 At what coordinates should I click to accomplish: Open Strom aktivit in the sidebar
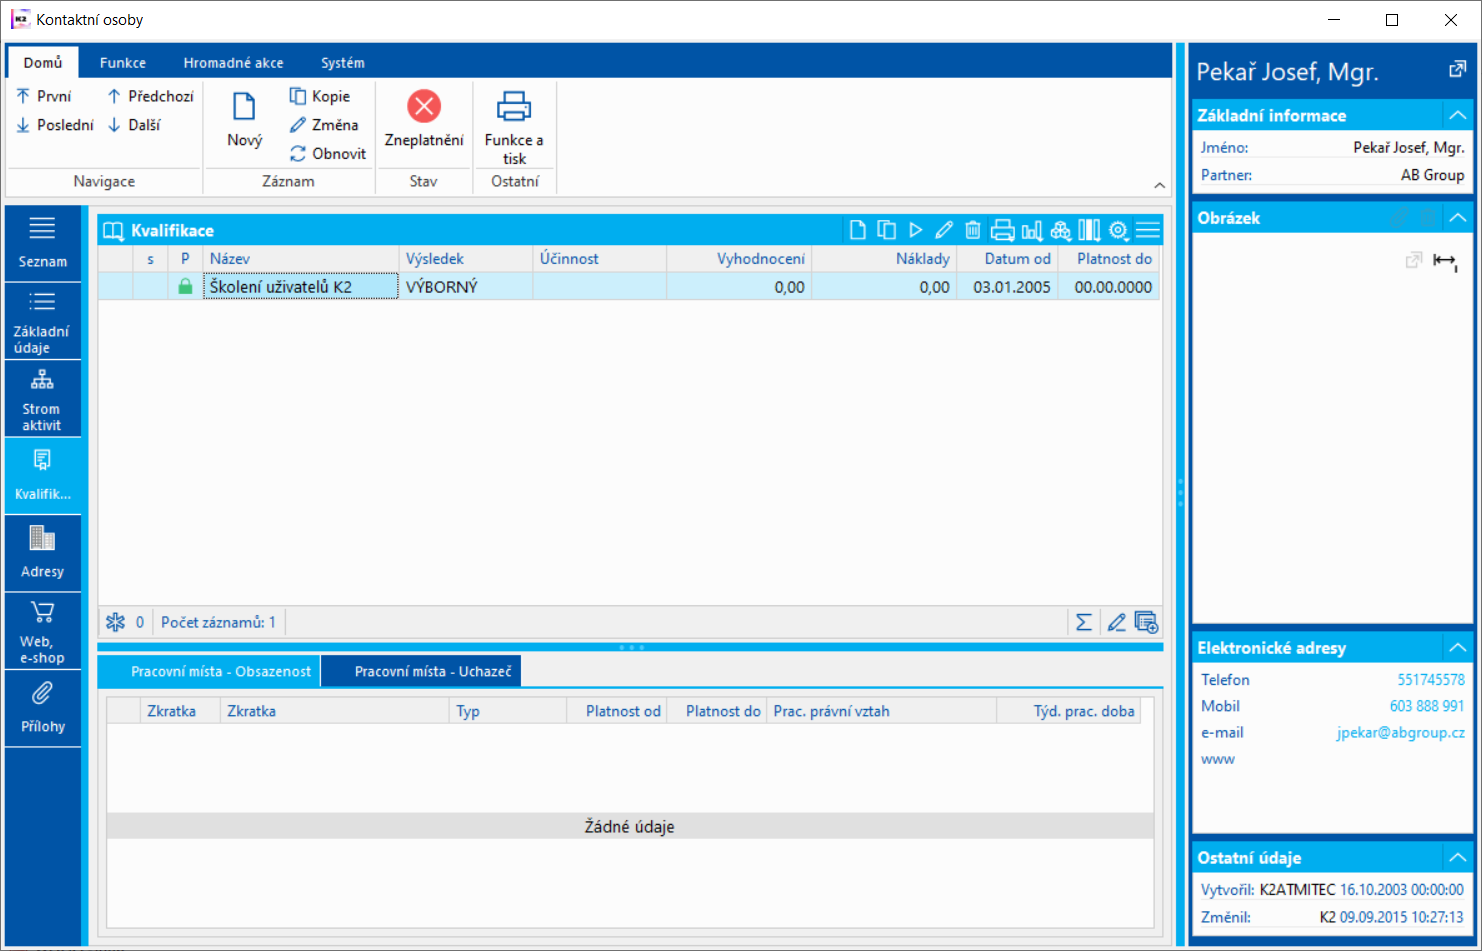(x=42, y=399)
